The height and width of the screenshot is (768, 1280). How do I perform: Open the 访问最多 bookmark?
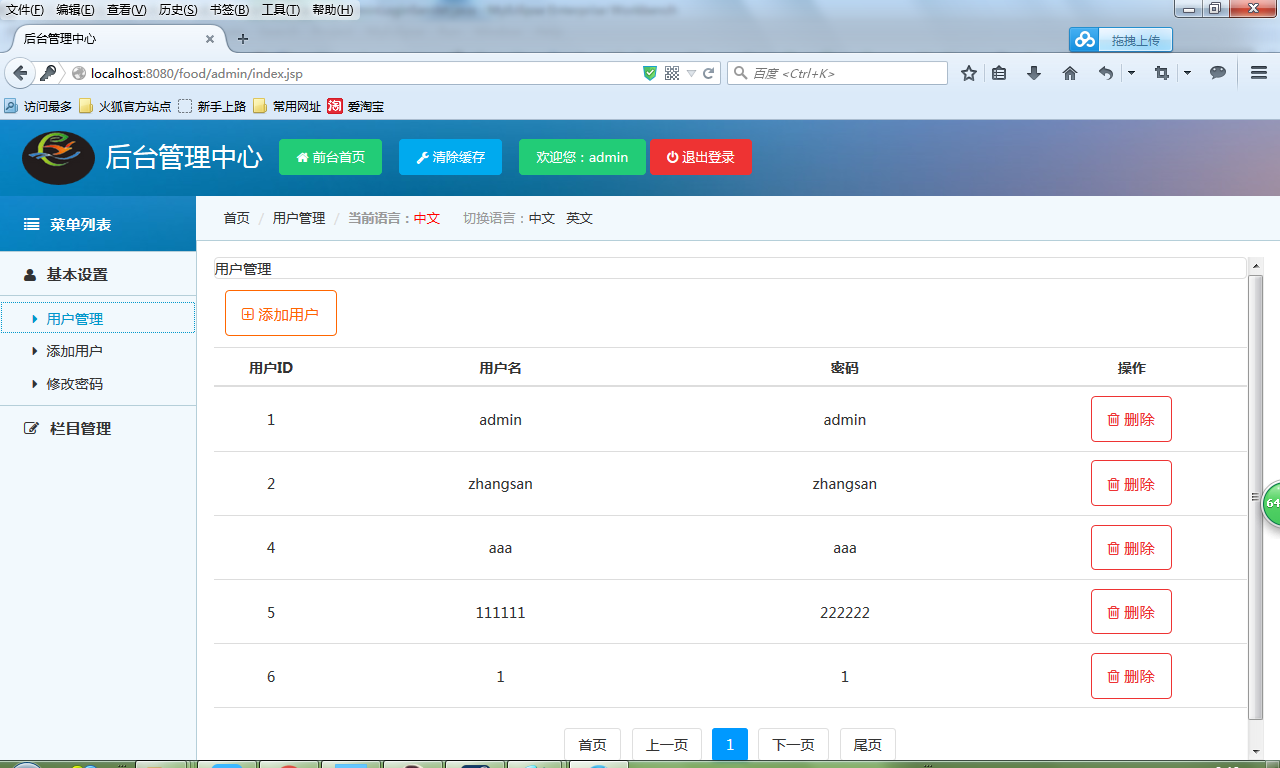39,106
